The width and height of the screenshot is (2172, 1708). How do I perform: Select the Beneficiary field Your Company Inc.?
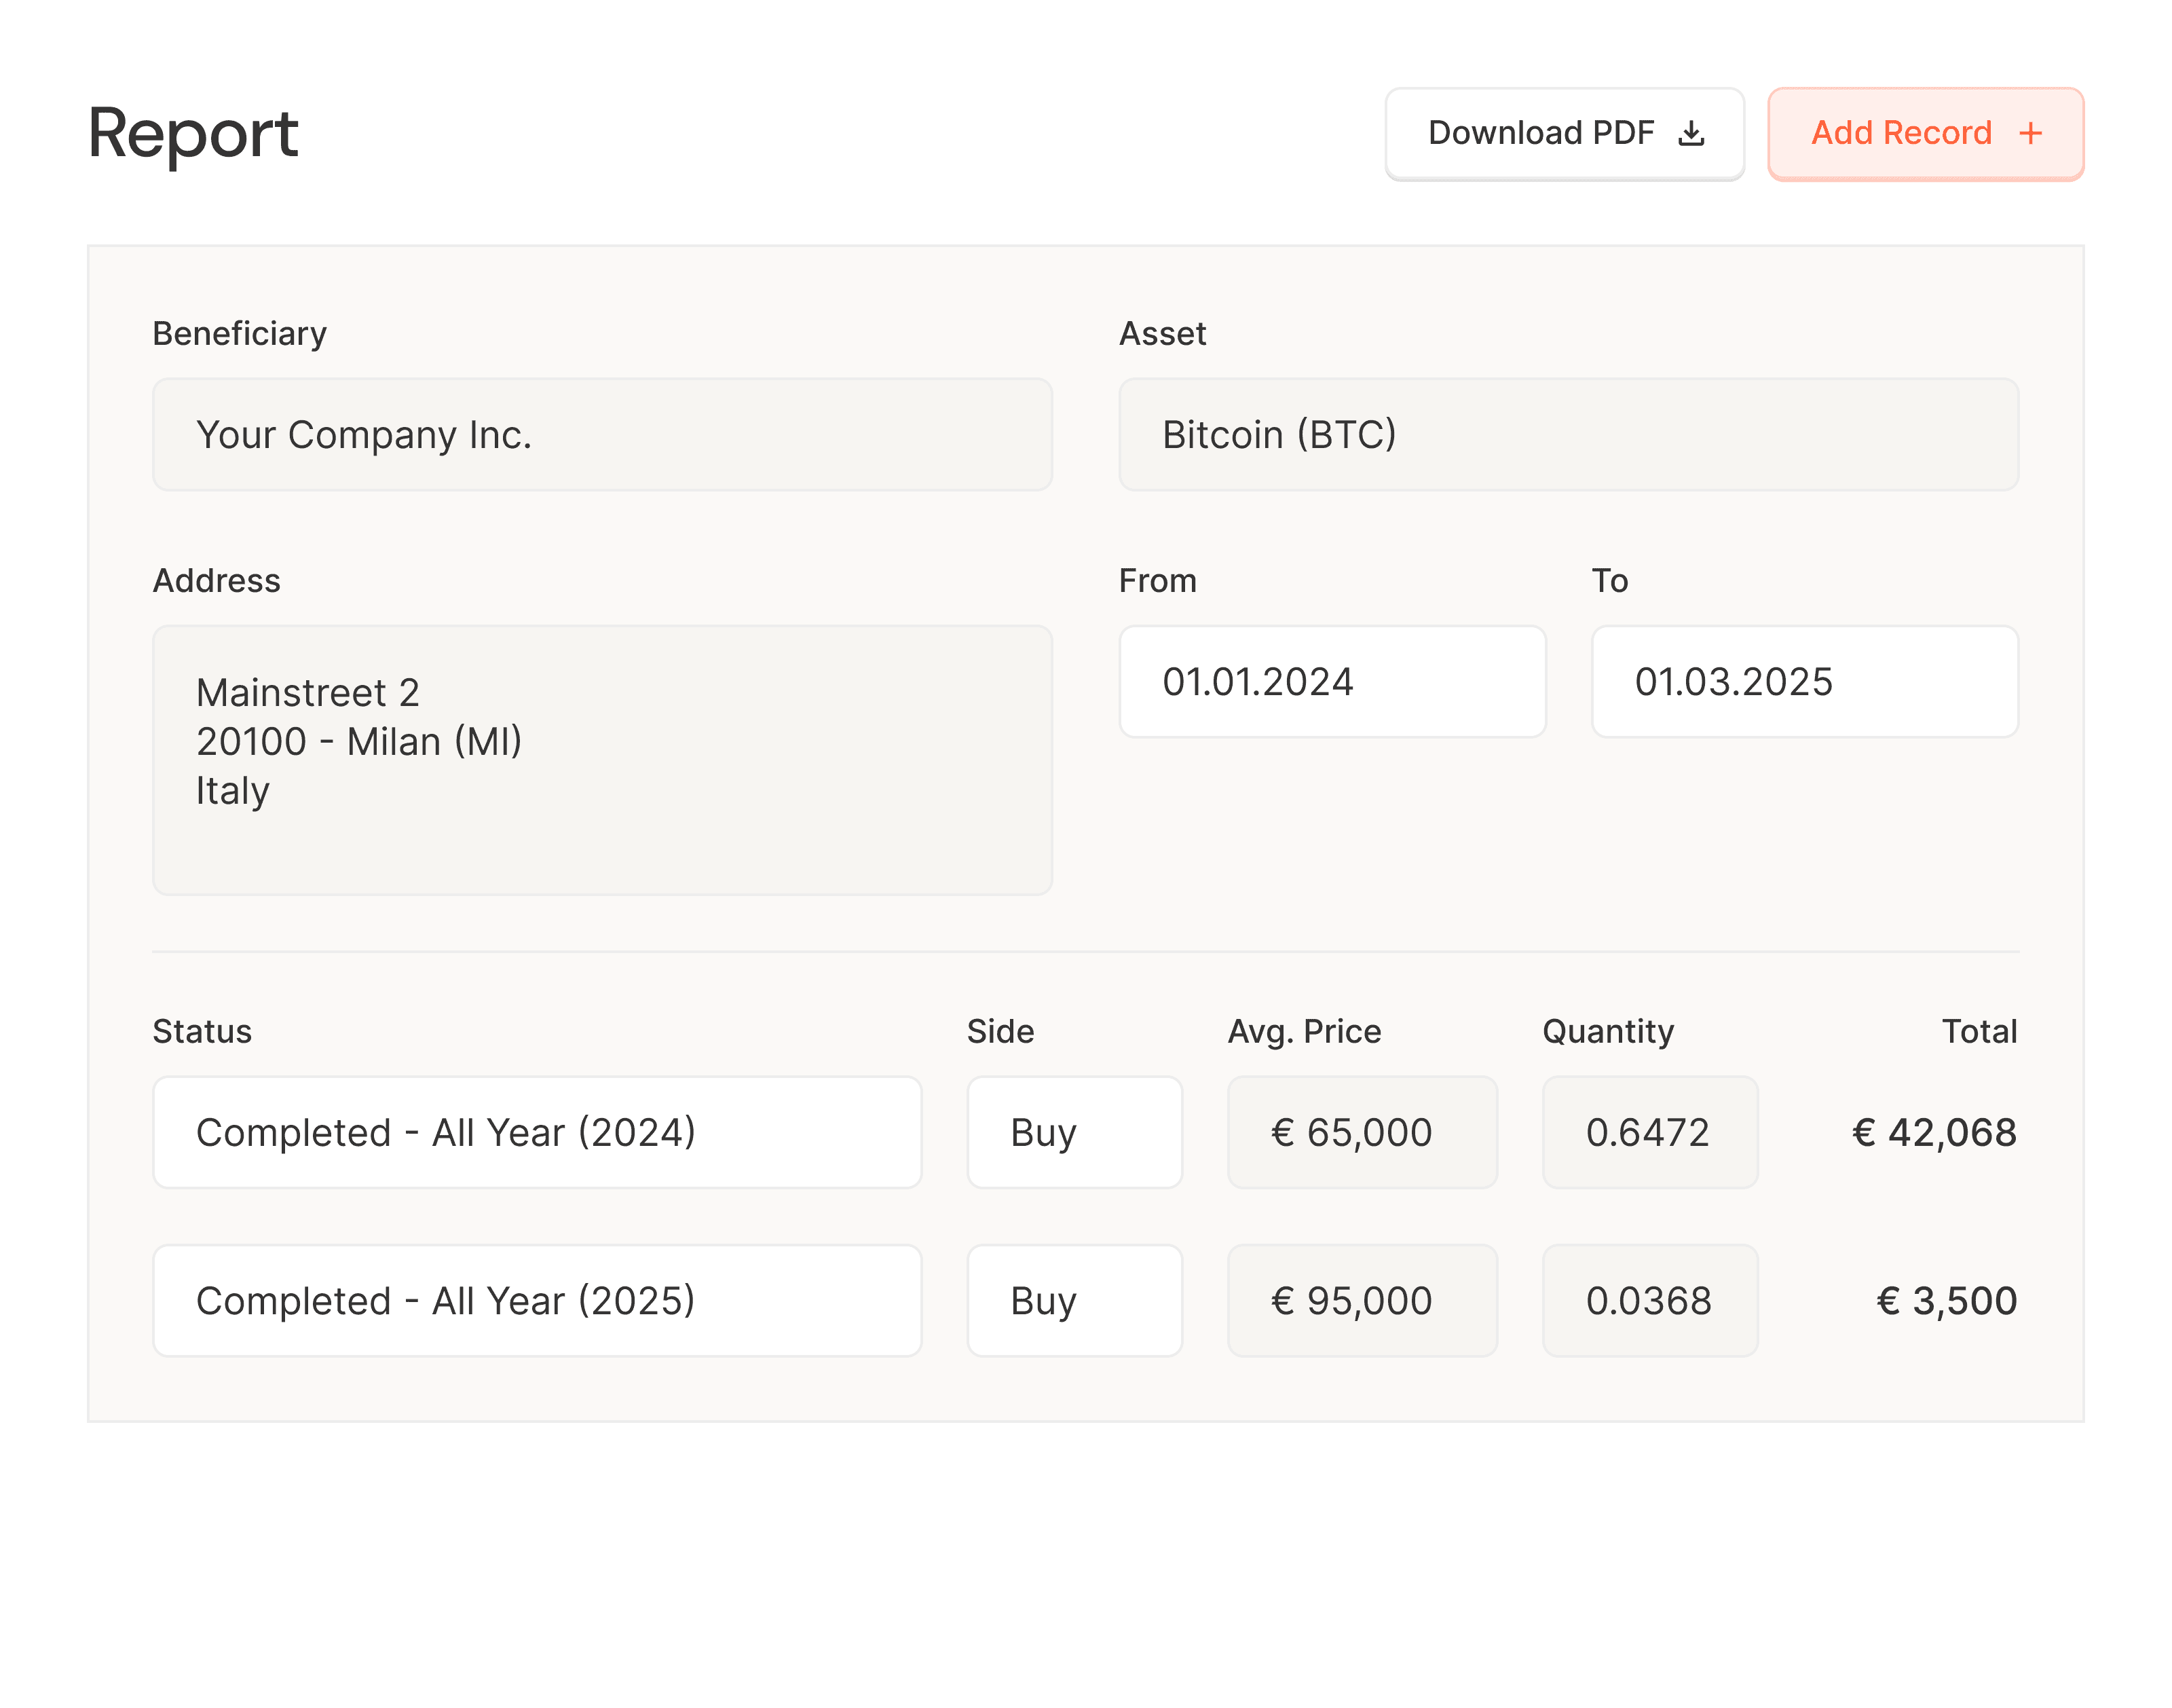point(602,434)
